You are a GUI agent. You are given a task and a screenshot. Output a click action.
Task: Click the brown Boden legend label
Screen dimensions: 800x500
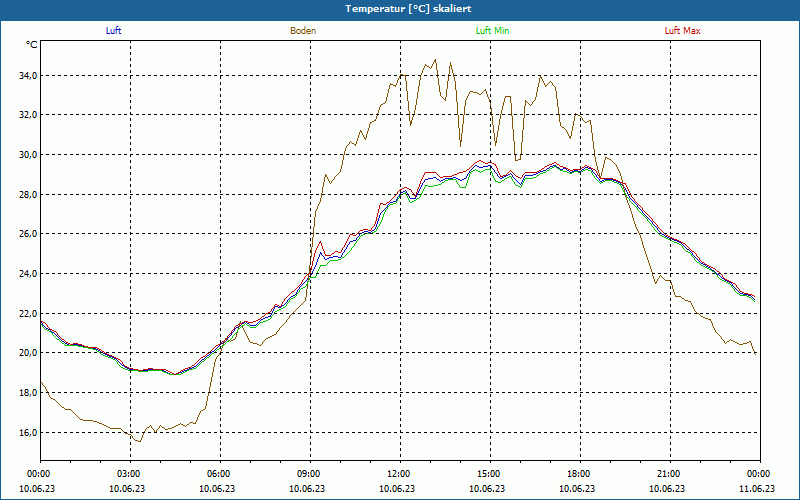[303, 31]
